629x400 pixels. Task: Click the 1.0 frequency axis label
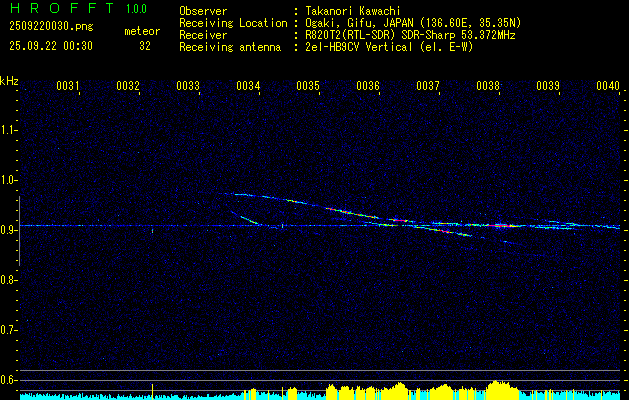coord(9,180)
